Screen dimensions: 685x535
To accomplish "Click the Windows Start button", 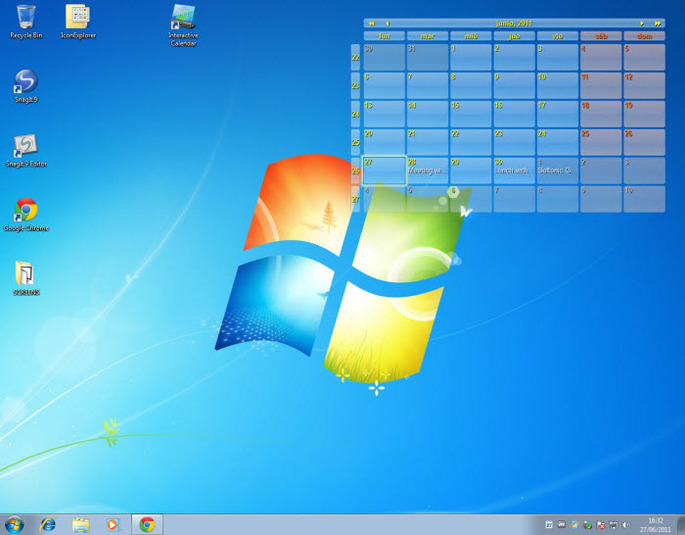I will pos(14,524).
